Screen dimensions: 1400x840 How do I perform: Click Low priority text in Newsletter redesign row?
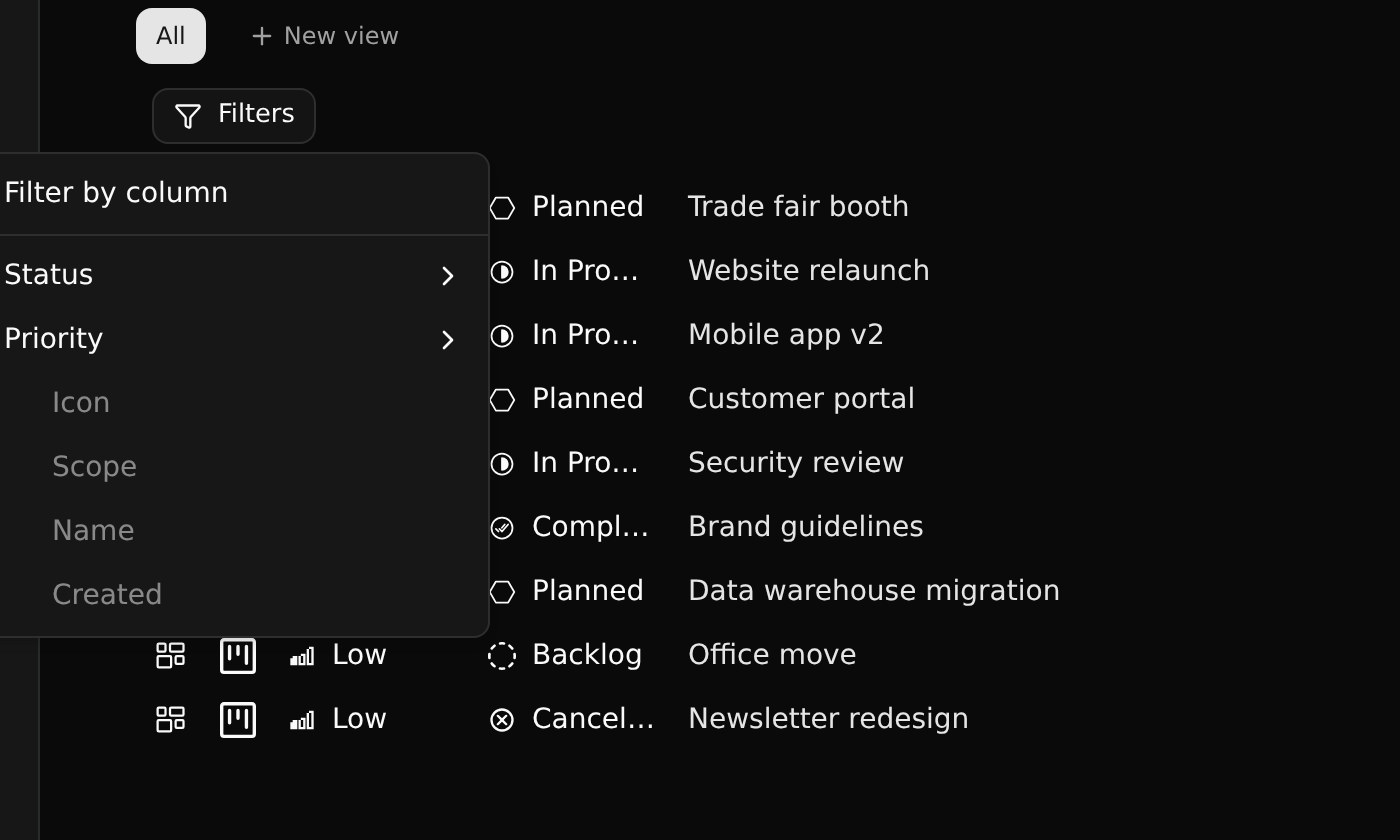pos(359,718)
